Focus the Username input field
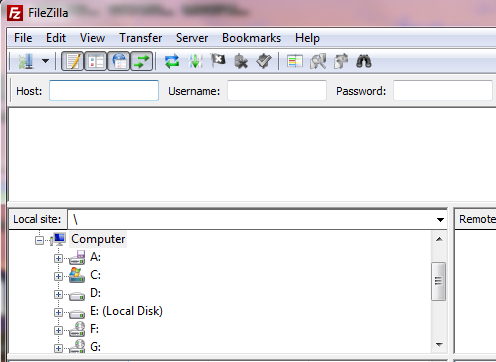The image size is (496, 362). point(277,90)
